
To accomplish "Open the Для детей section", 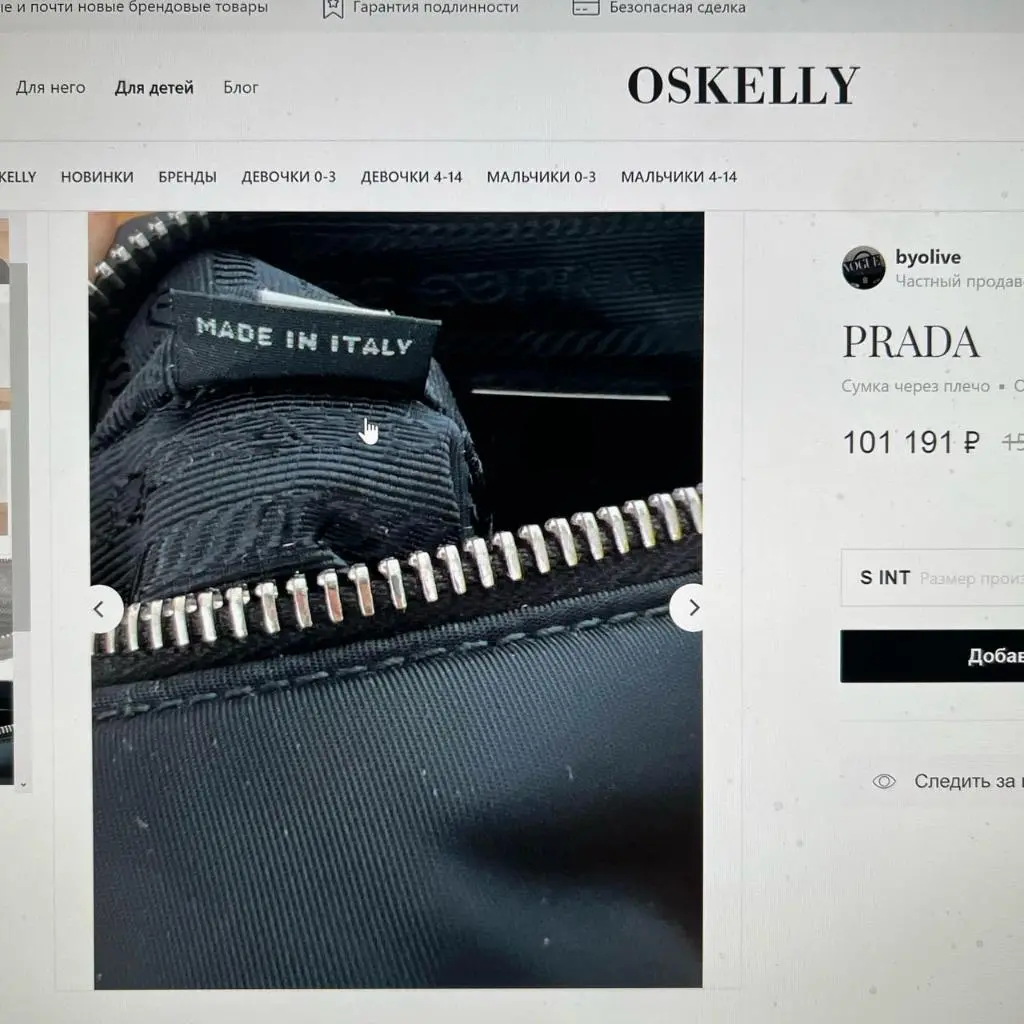I will (154, 88).
